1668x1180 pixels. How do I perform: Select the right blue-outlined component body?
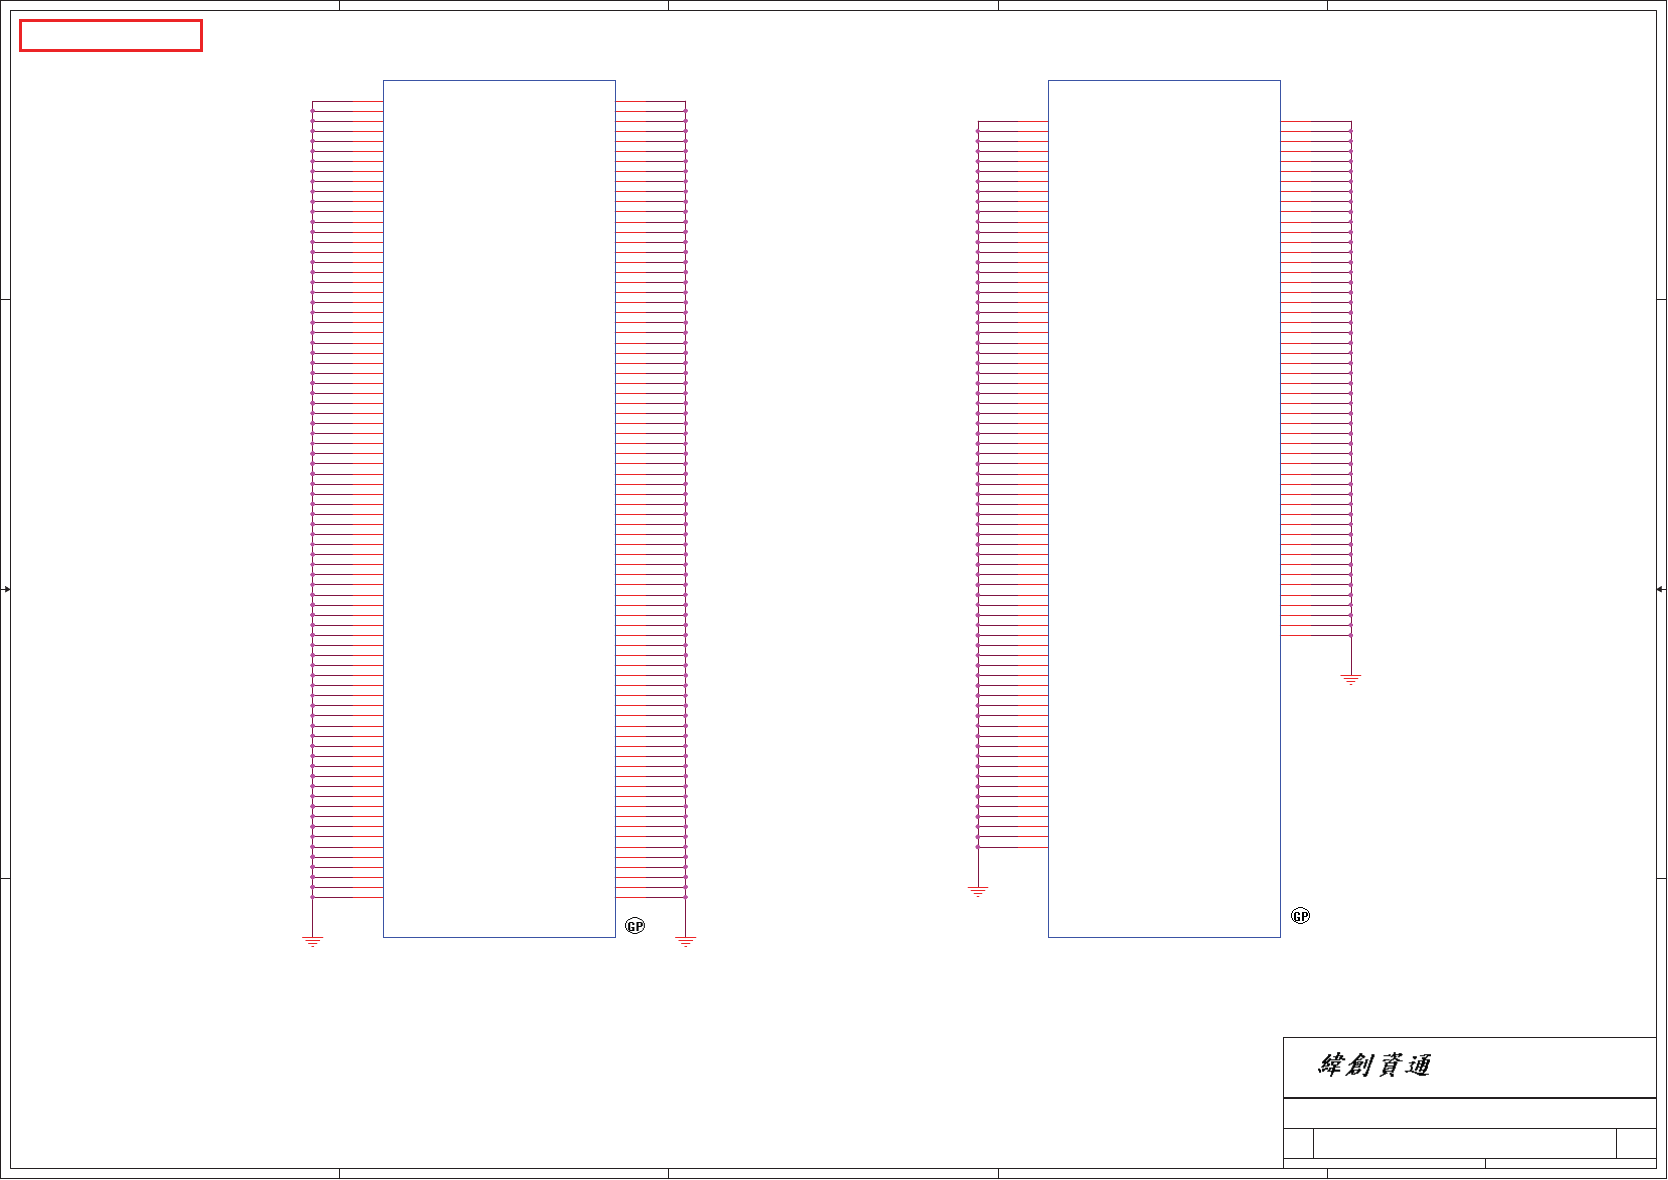(x=1164, y=509)
